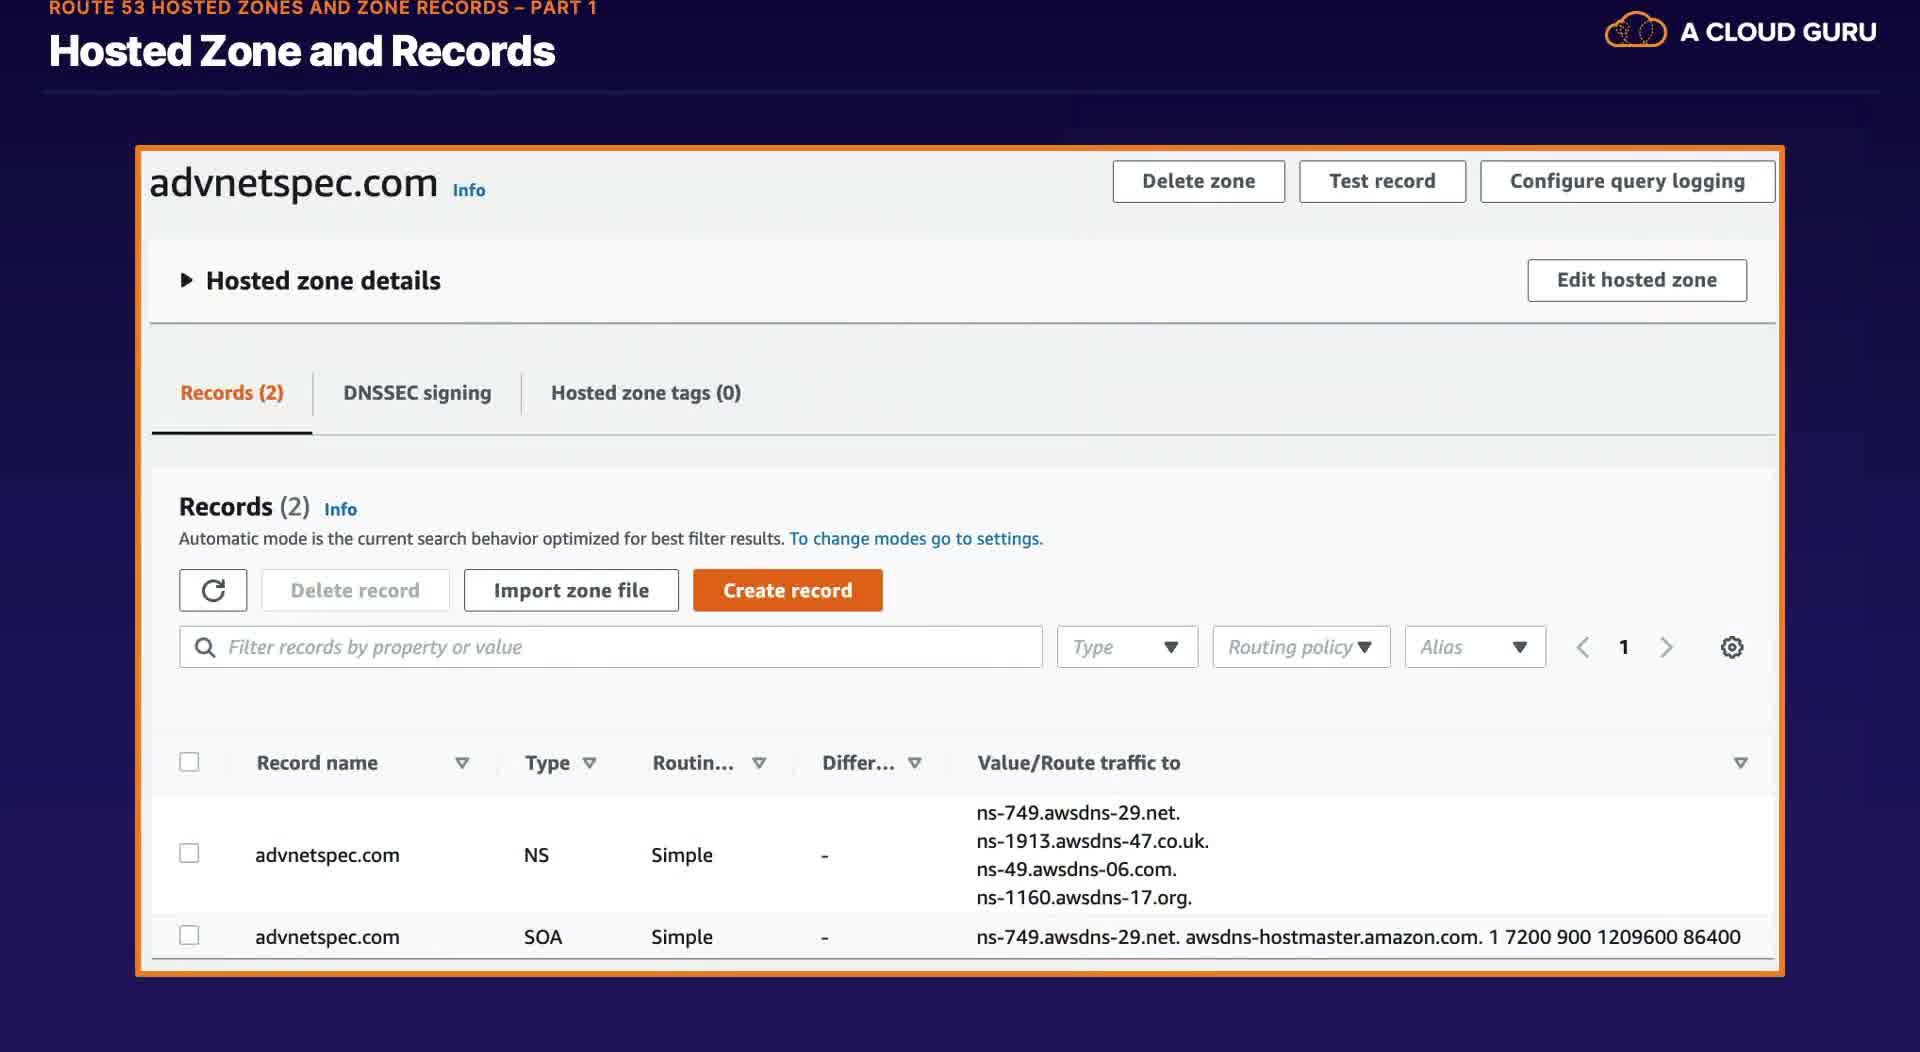Toggle the select-all records checkbox
The image size is (1920, 1052).
pyautogui.click(x=189, y=762)
